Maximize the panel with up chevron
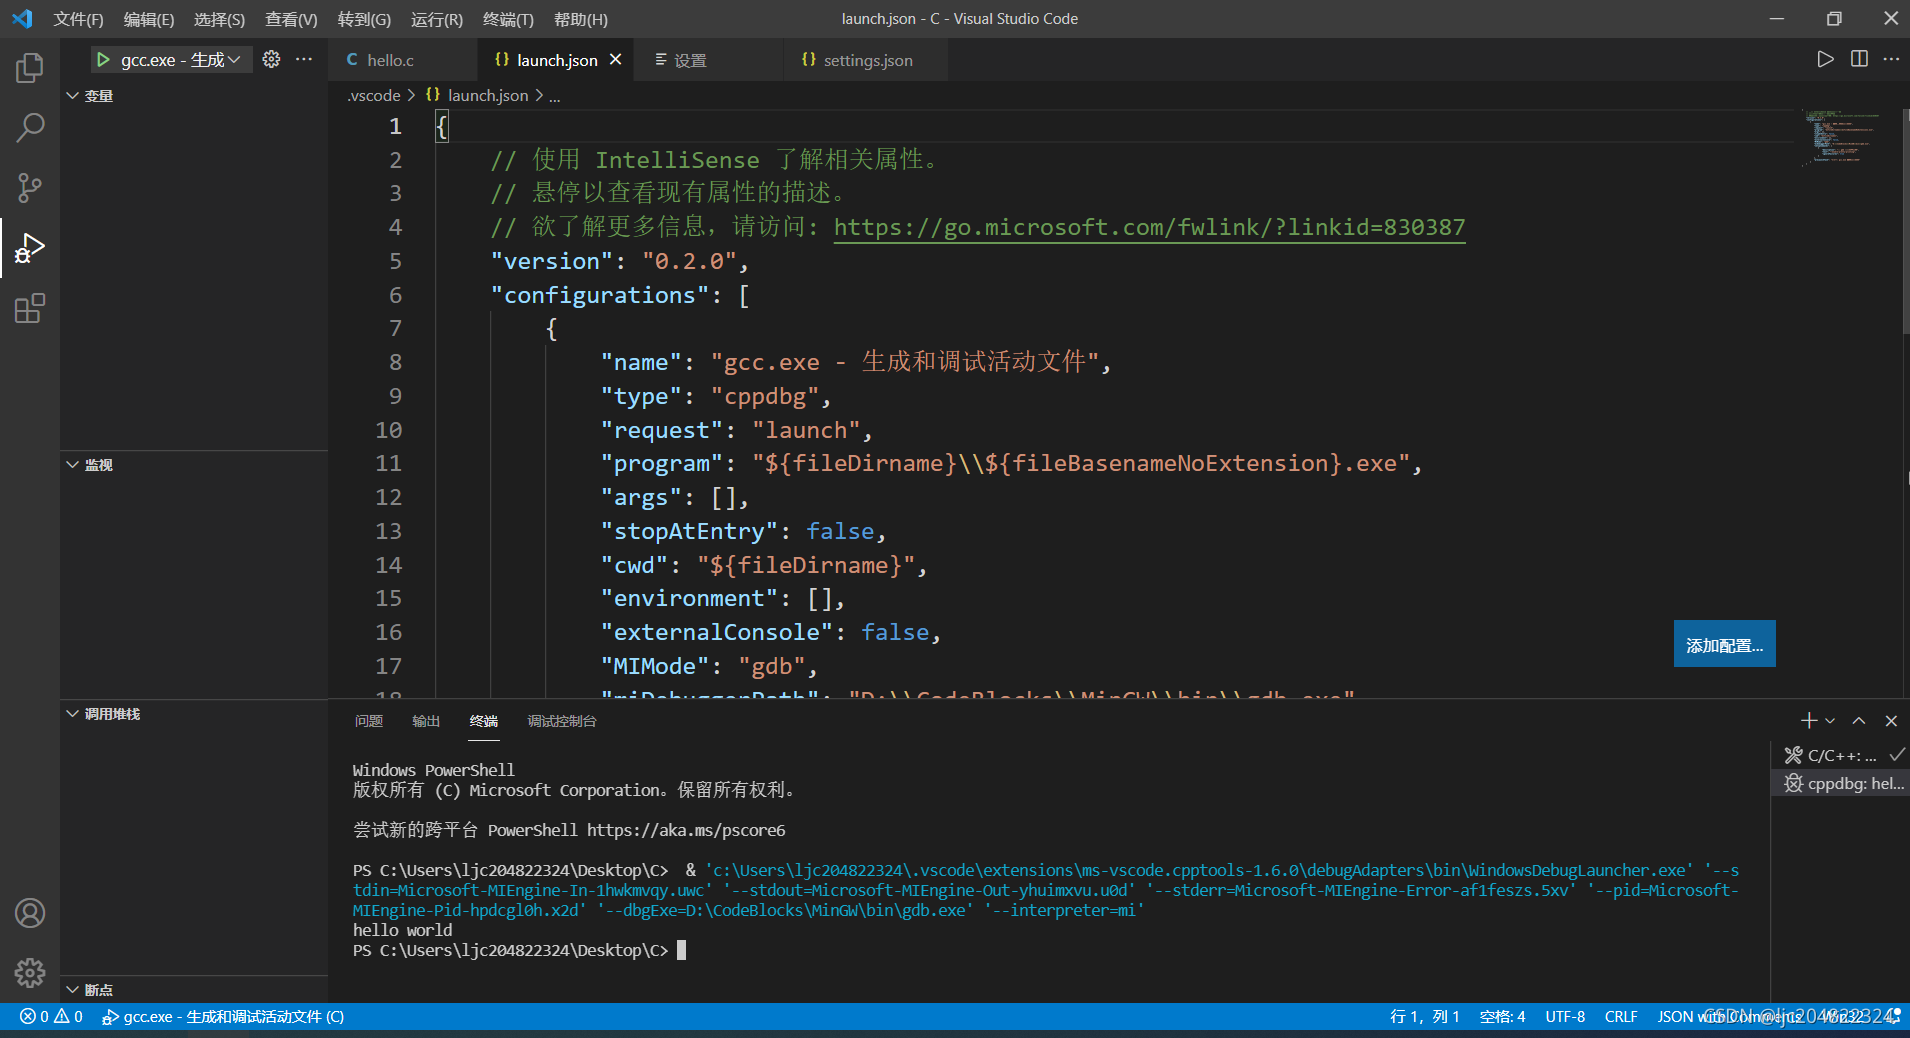 click(1859, 721)
